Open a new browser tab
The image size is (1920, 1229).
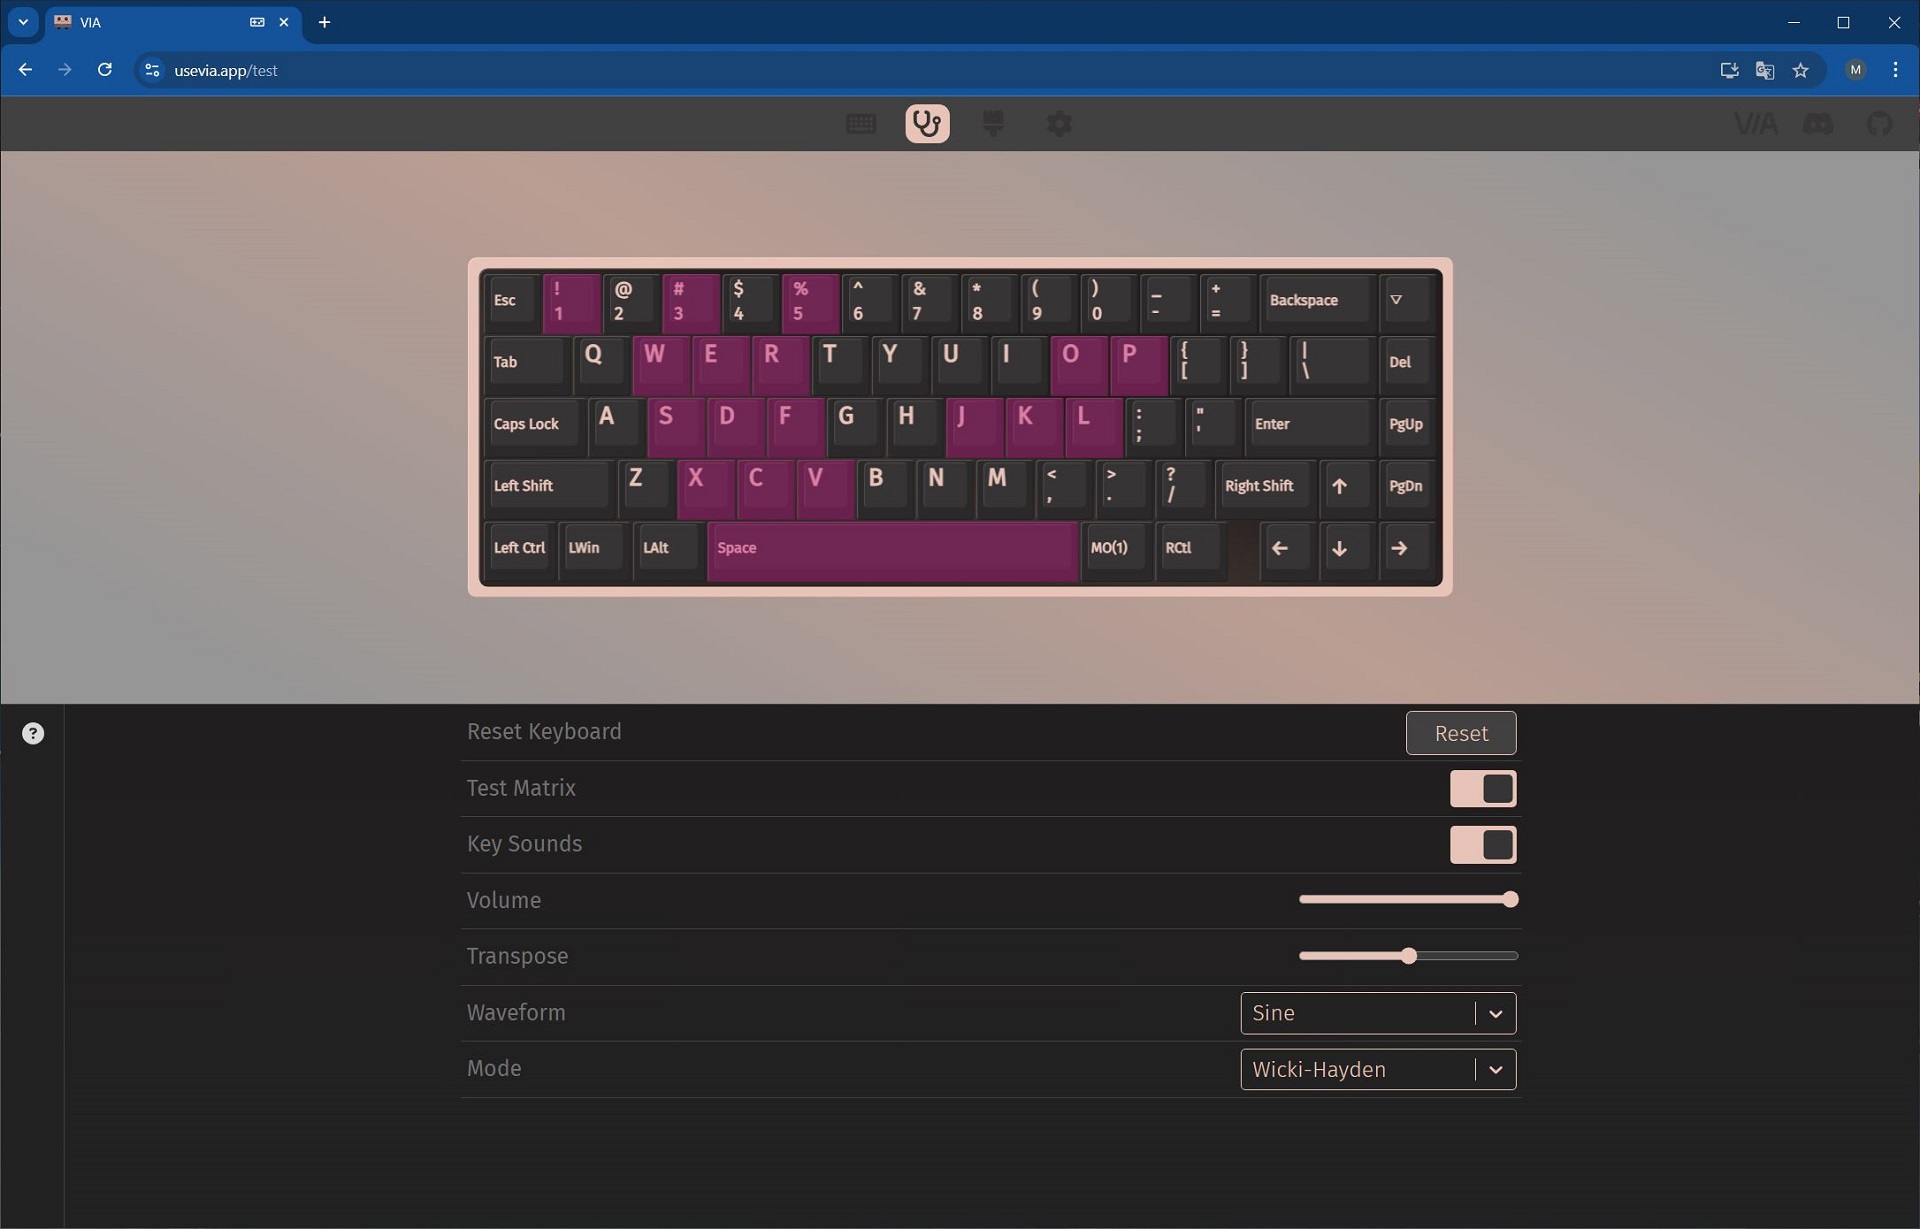pos(324,22)
